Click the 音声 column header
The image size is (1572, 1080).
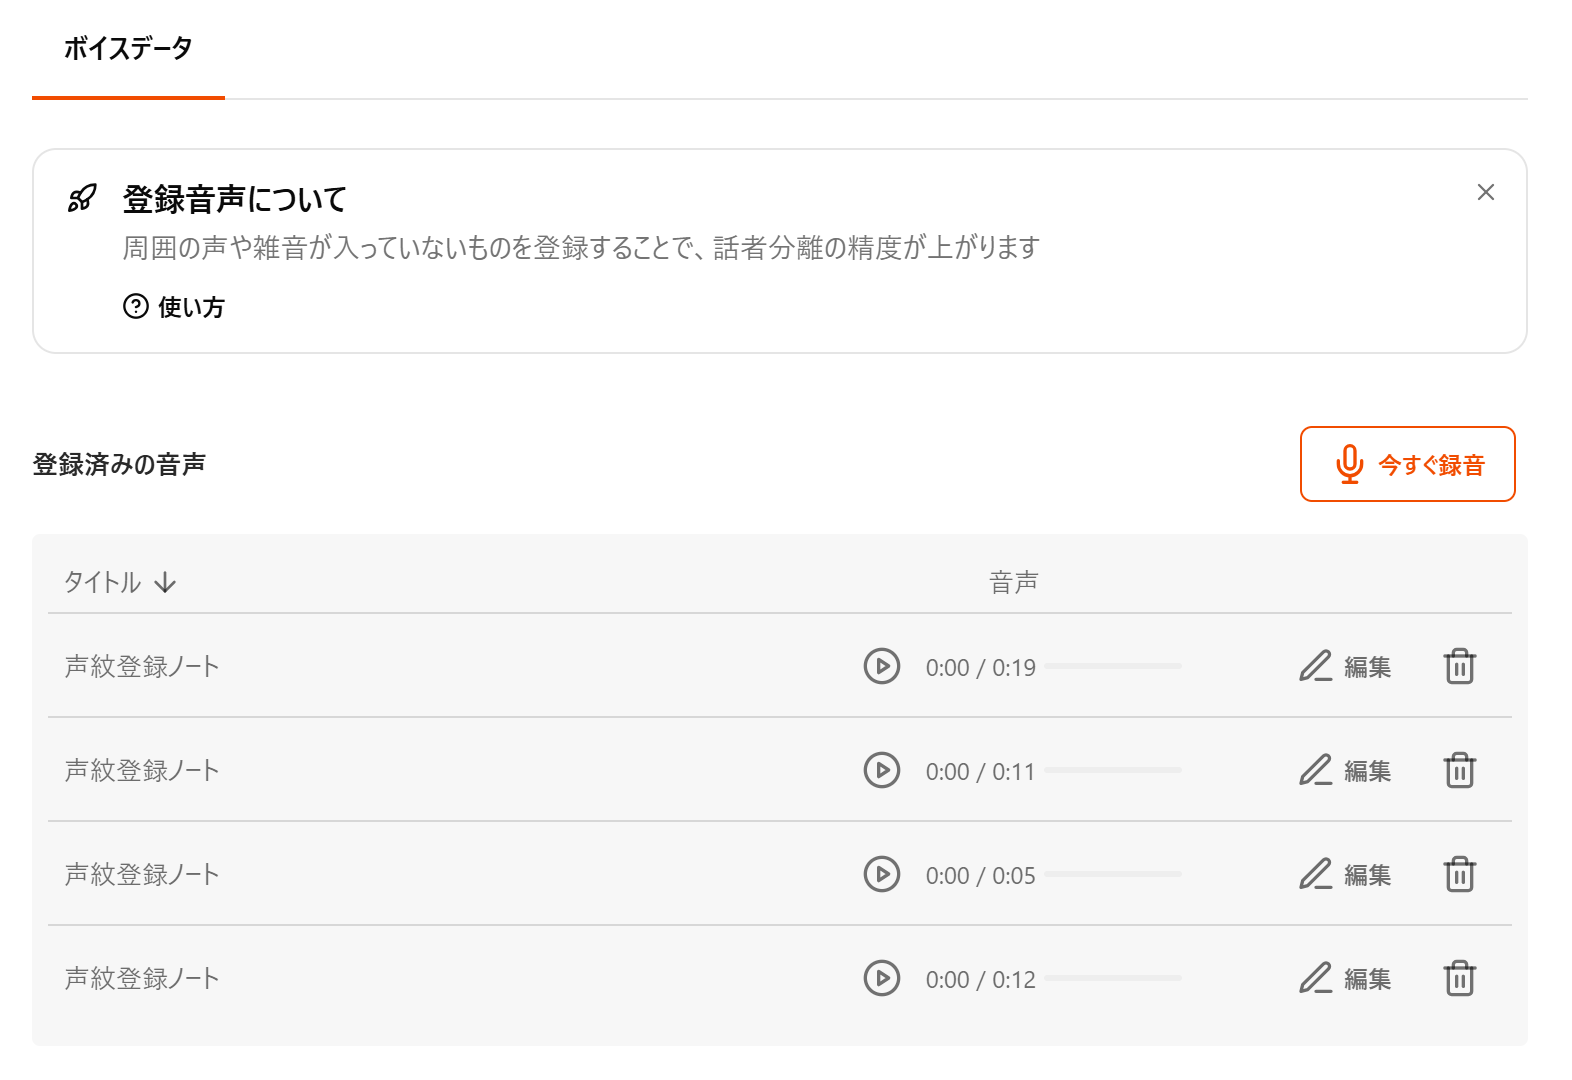click(x=1013, y=582)
